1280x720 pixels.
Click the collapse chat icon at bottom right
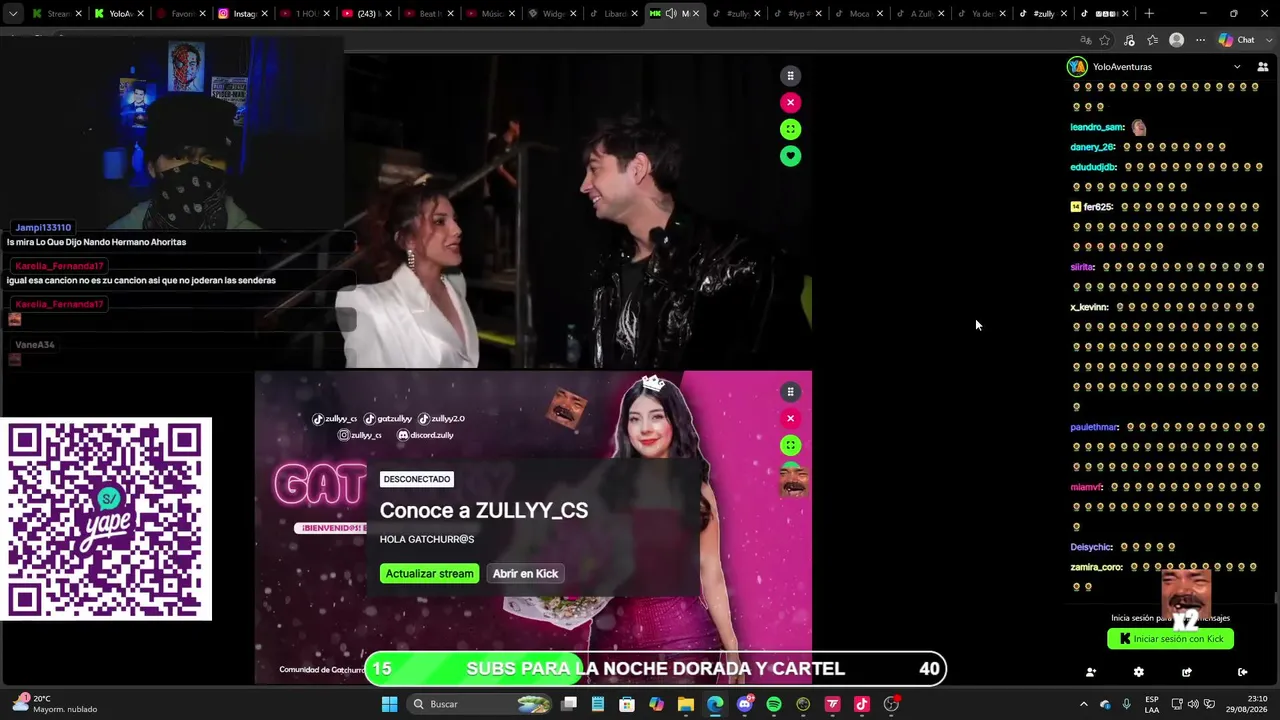[1242, 672]
